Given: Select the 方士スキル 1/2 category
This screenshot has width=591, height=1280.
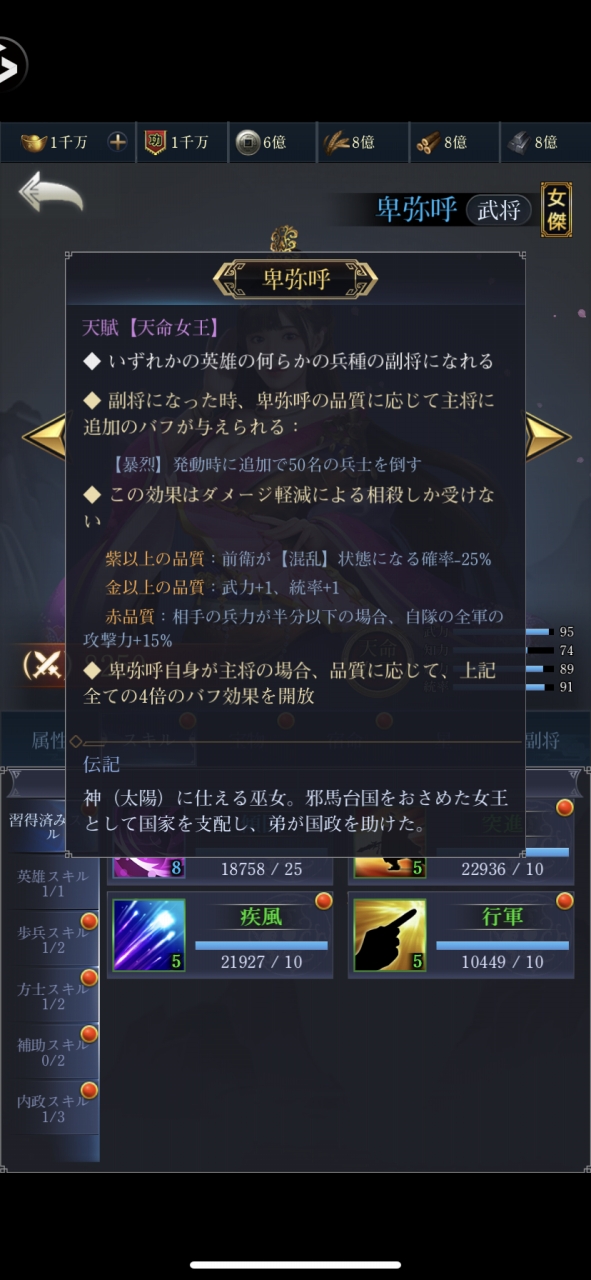Looking at the screenshot, I should click(x=53, y=995).
